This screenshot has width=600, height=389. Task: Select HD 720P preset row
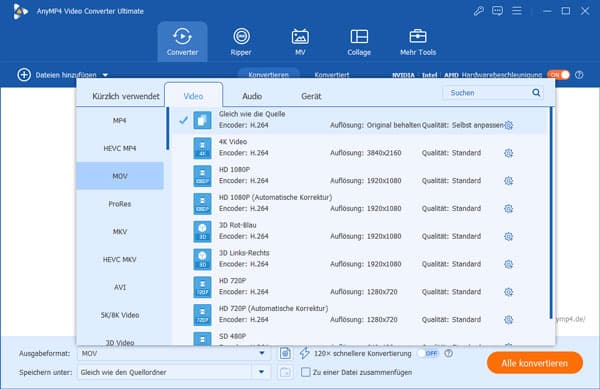click(360, 286)
